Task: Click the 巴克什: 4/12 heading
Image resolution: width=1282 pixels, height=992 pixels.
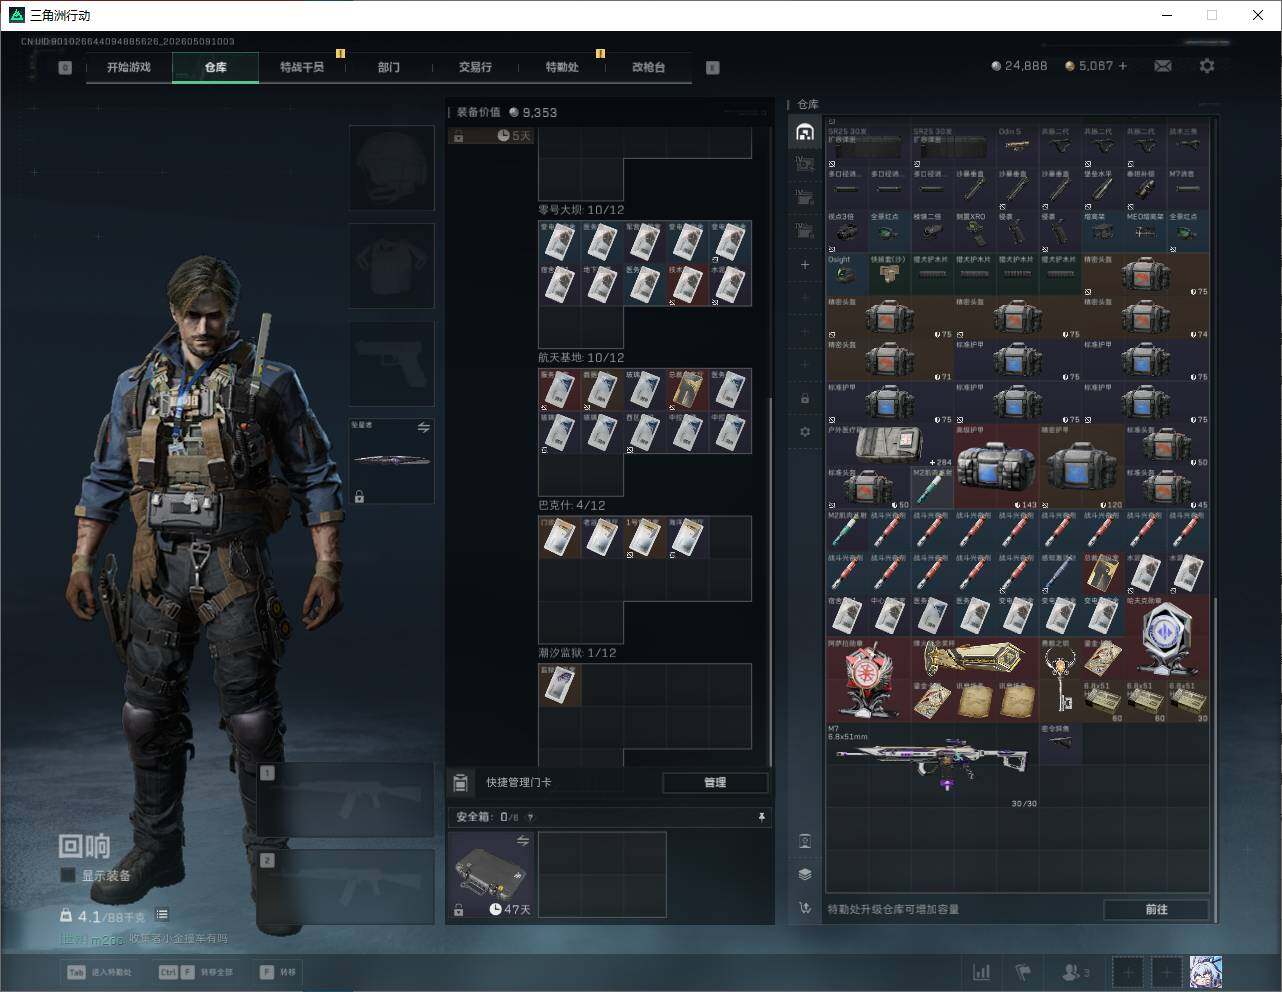Action: pyautogui.click(x=572, y=506)
